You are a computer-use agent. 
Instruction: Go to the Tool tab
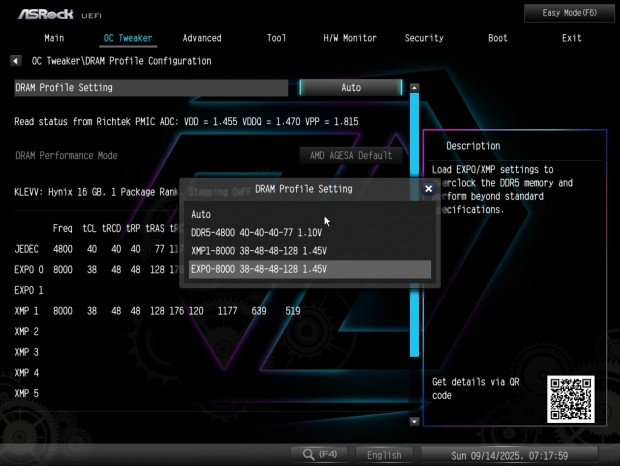point(276,38)
